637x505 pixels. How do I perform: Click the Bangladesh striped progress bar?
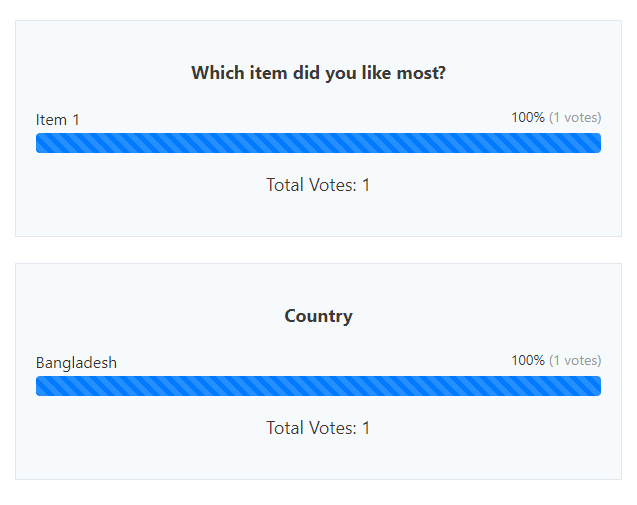pos(318,386)
